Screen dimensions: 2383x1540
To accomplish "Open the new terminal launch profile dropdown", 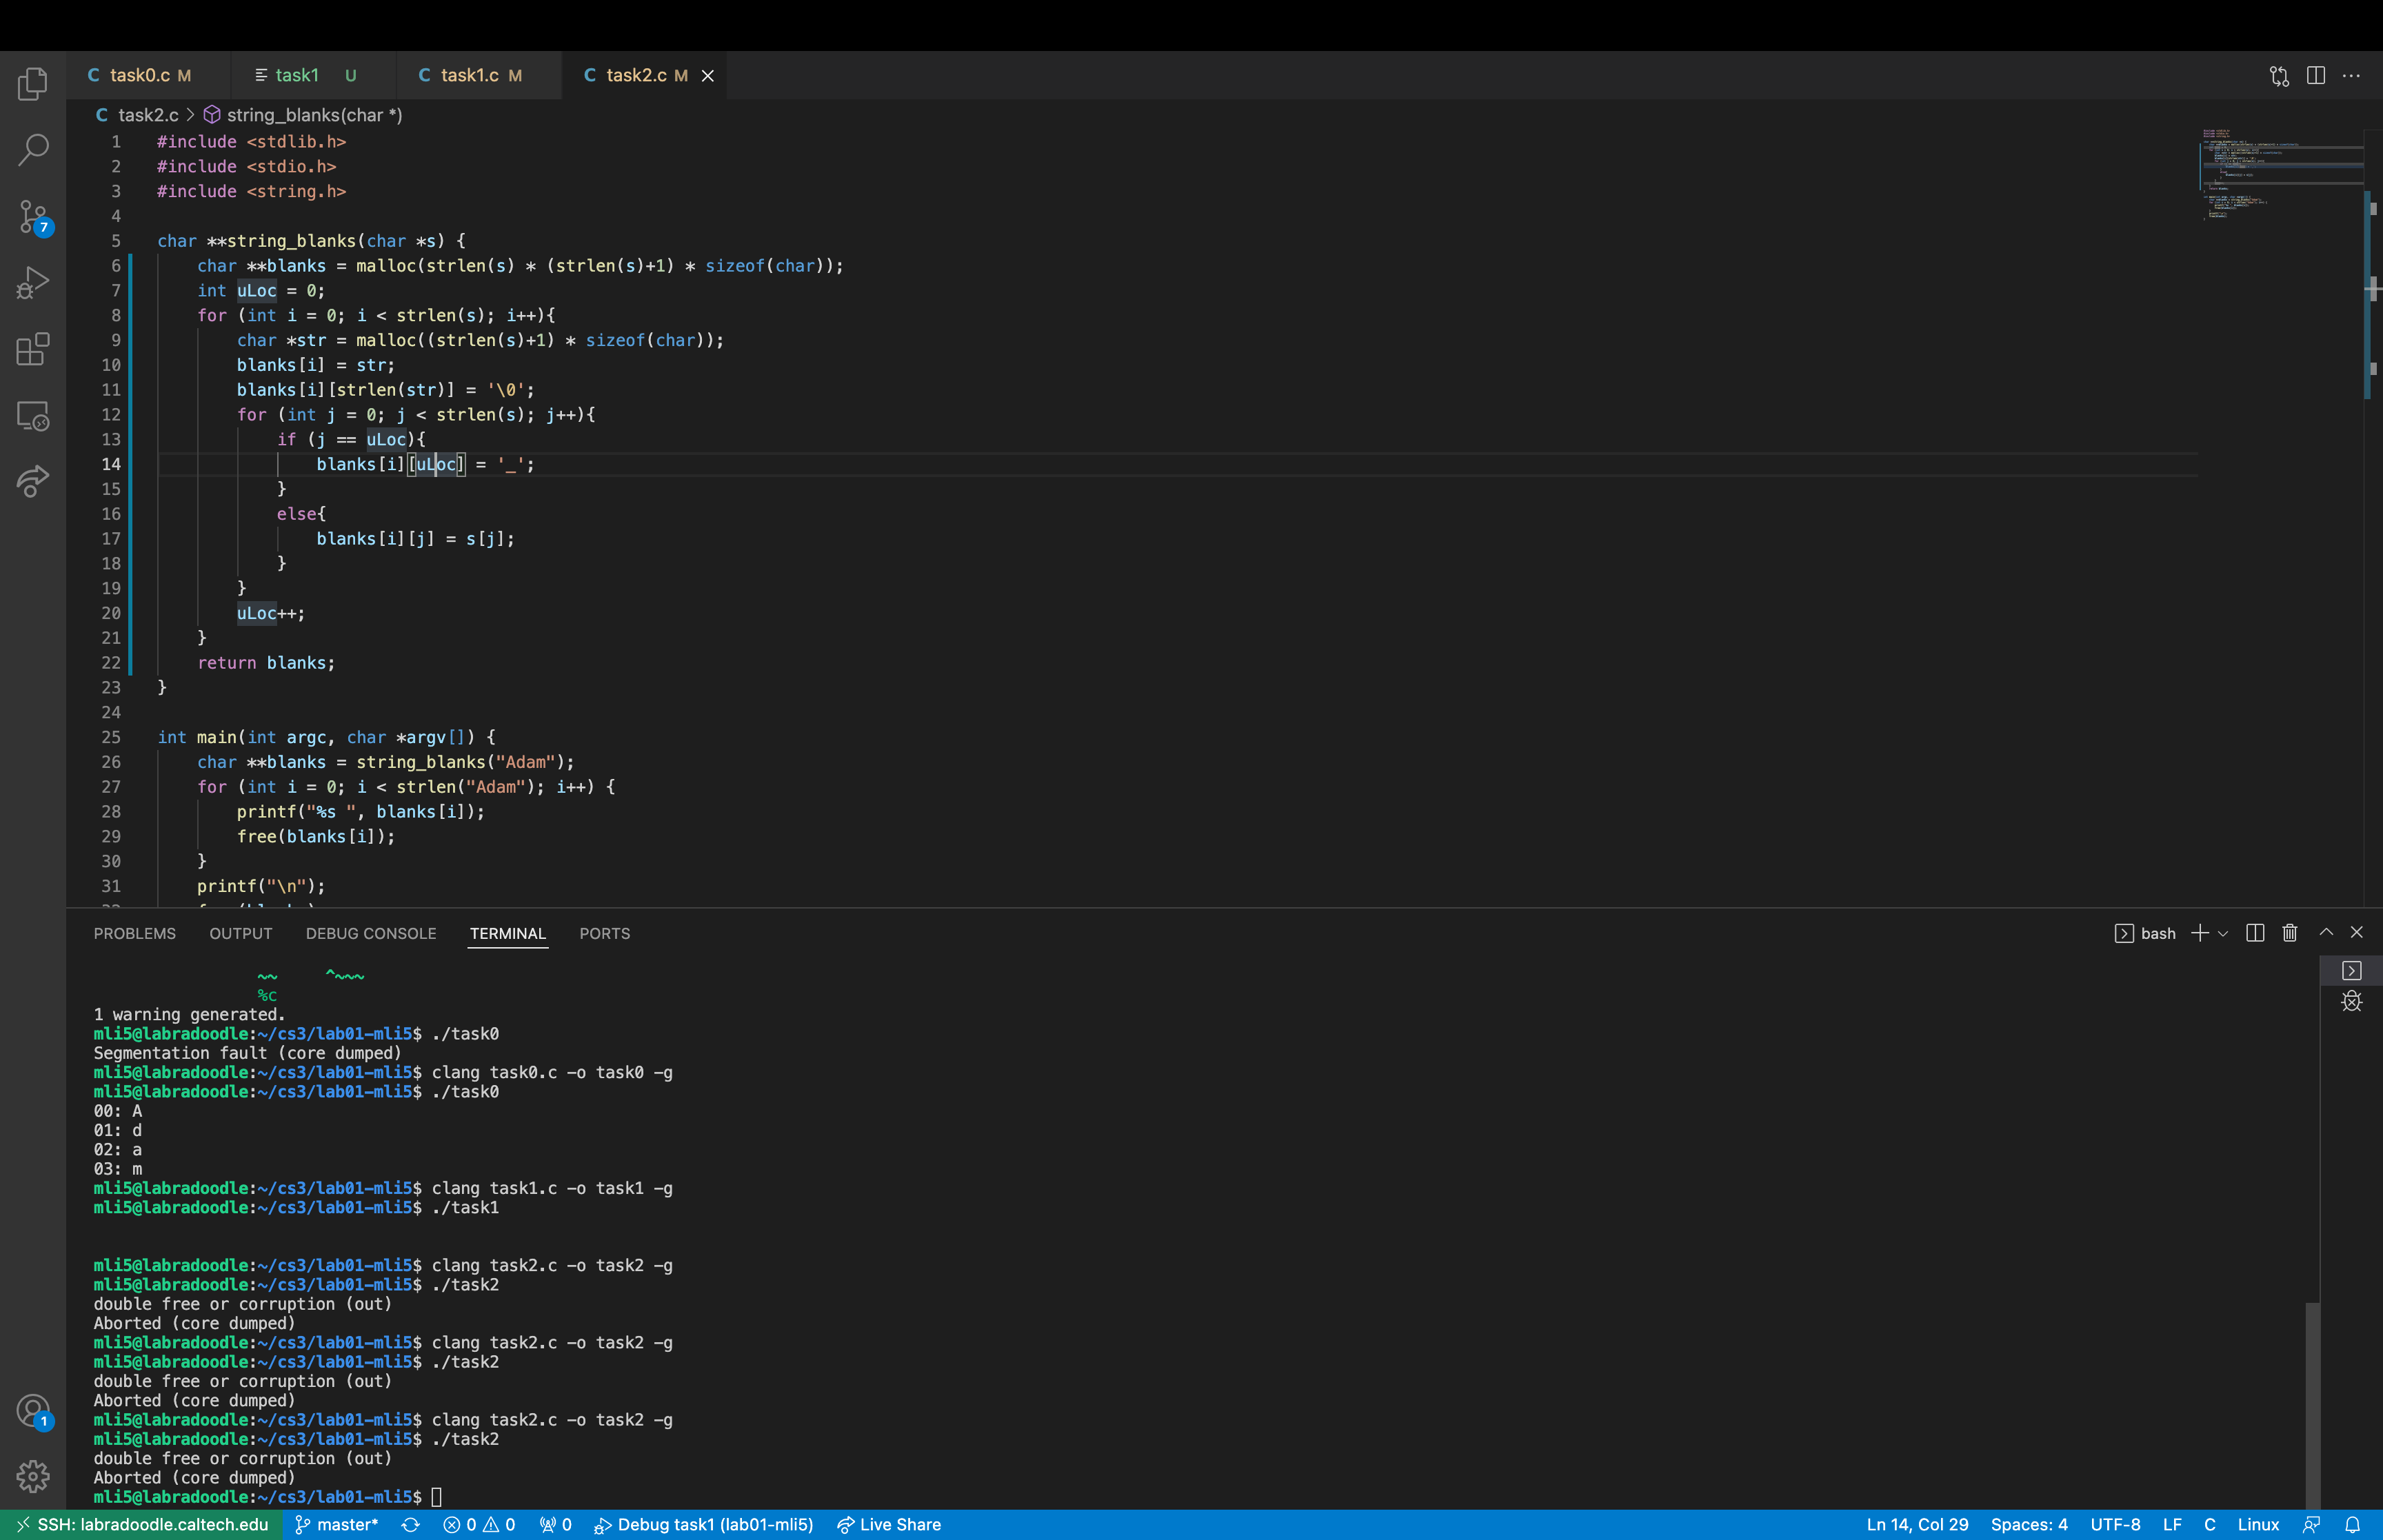I will pos(2223,934).
